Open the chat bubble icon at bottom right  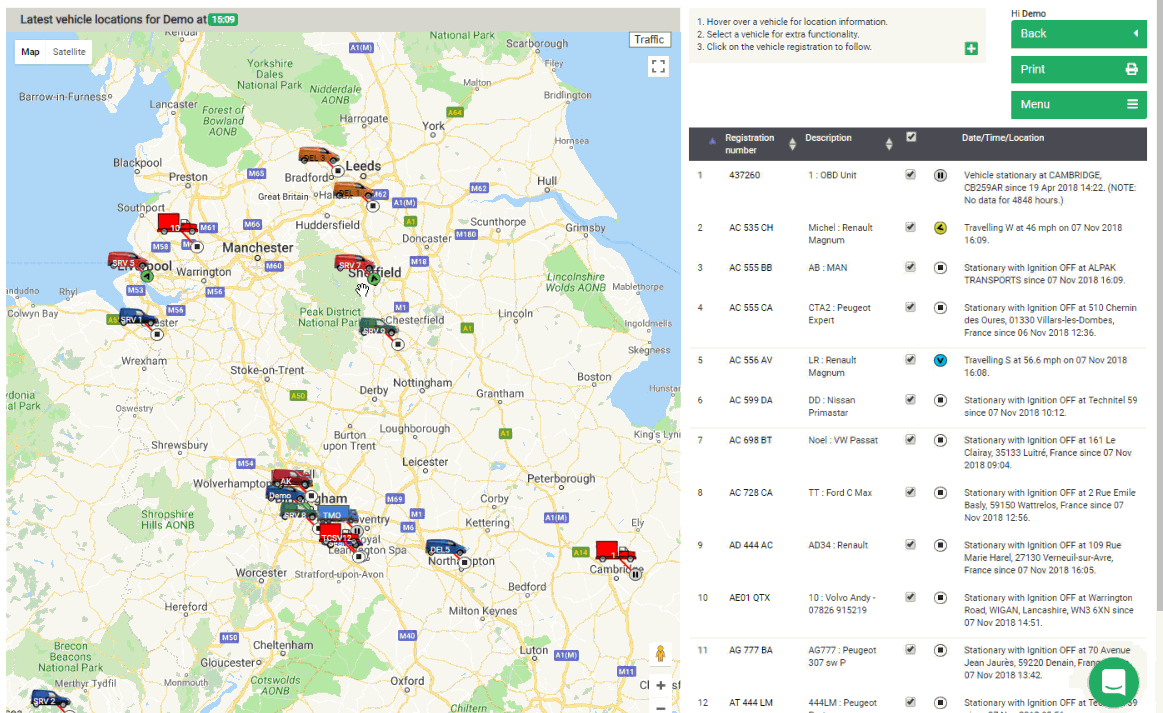[x=1113, y=682]
